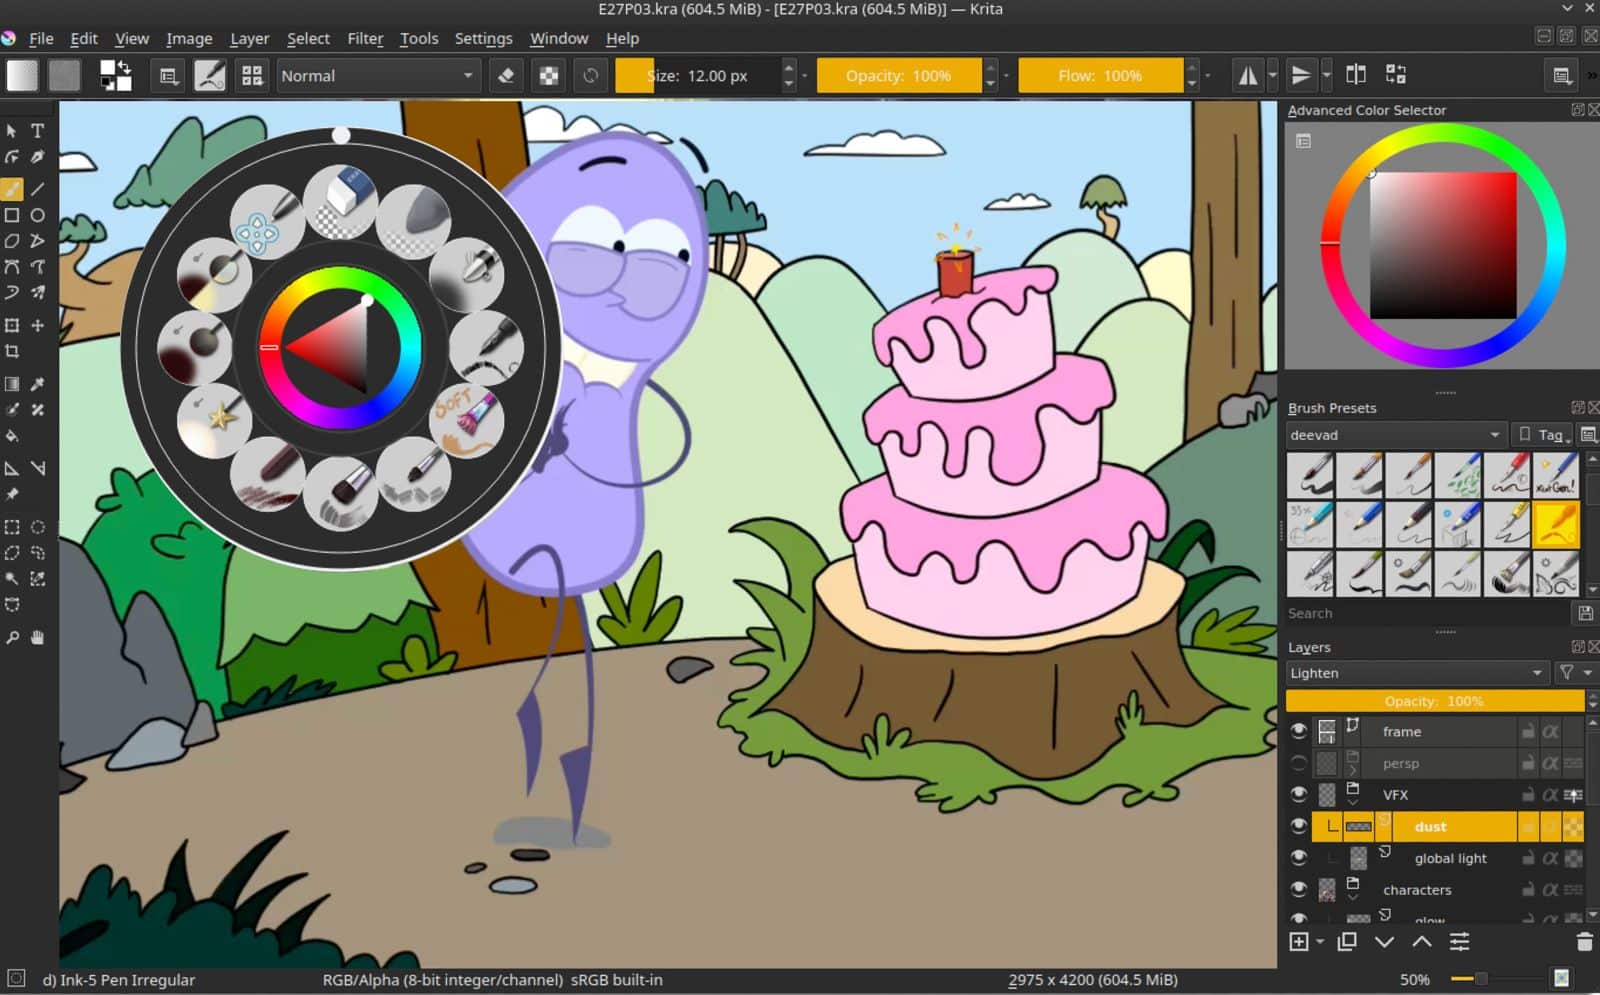This screenshot has width=1600, height=995.
Task: Click the Ink-5 Pen Irregular status label
Action: coord(119,980)
